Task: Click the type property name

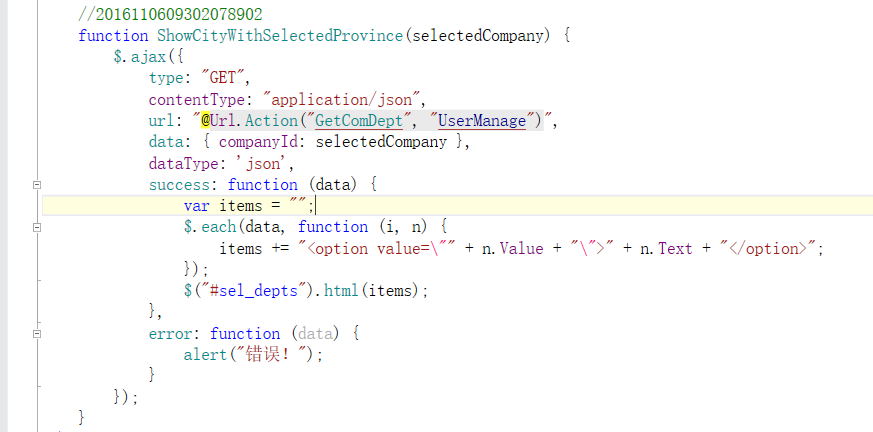Action: pyautogui.click(x=166, y=78)
